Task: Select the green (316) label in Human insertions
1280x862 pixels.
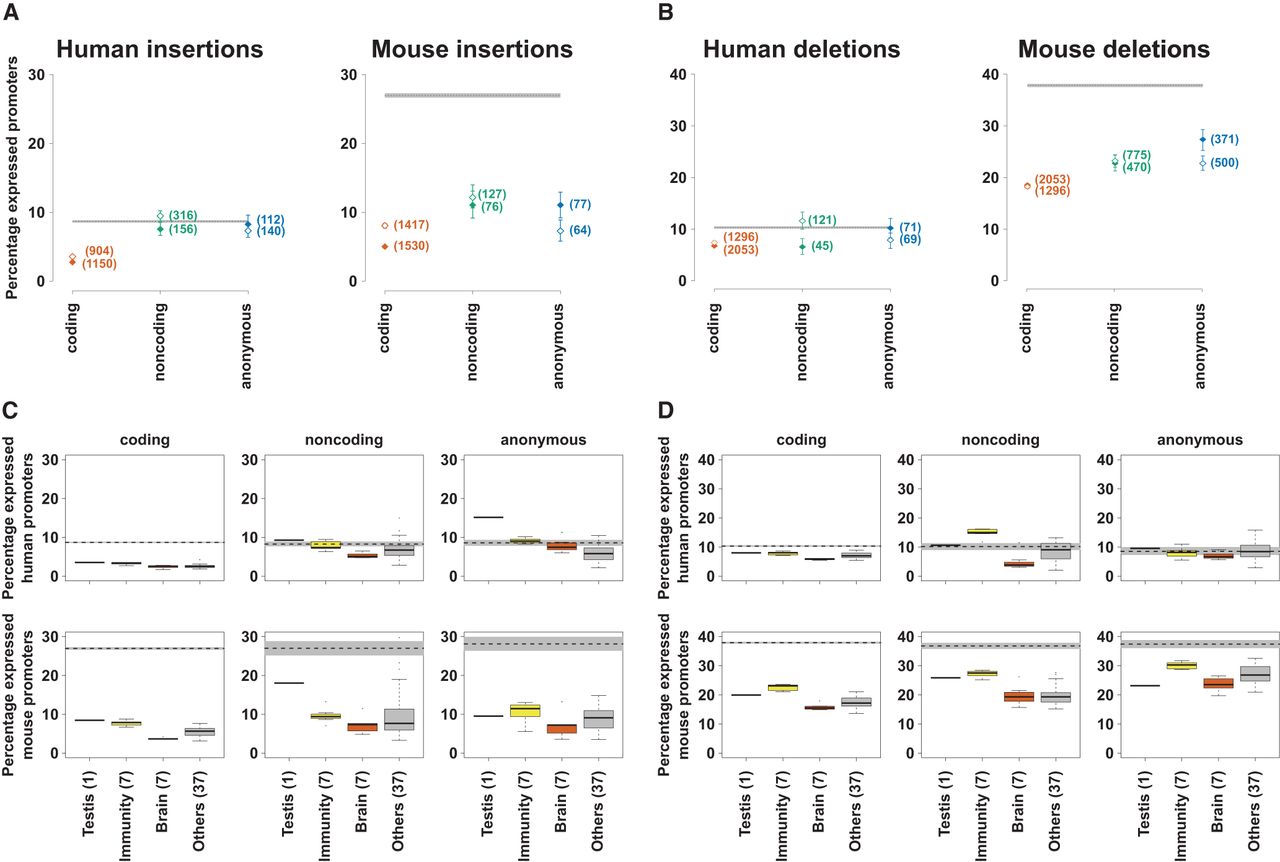Action: pos(182,216)
